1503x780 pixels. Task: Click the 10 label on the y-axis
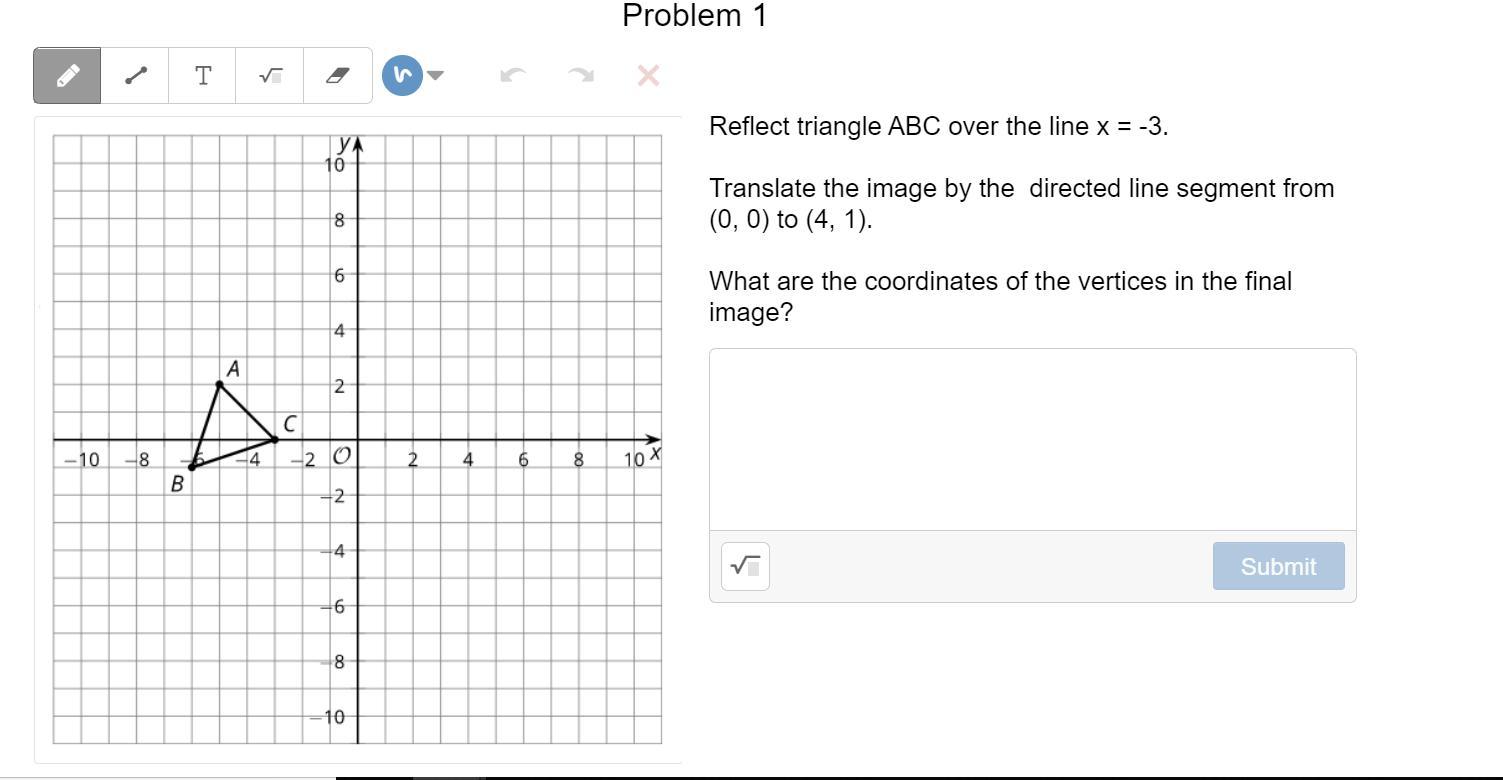pos(334,165)
